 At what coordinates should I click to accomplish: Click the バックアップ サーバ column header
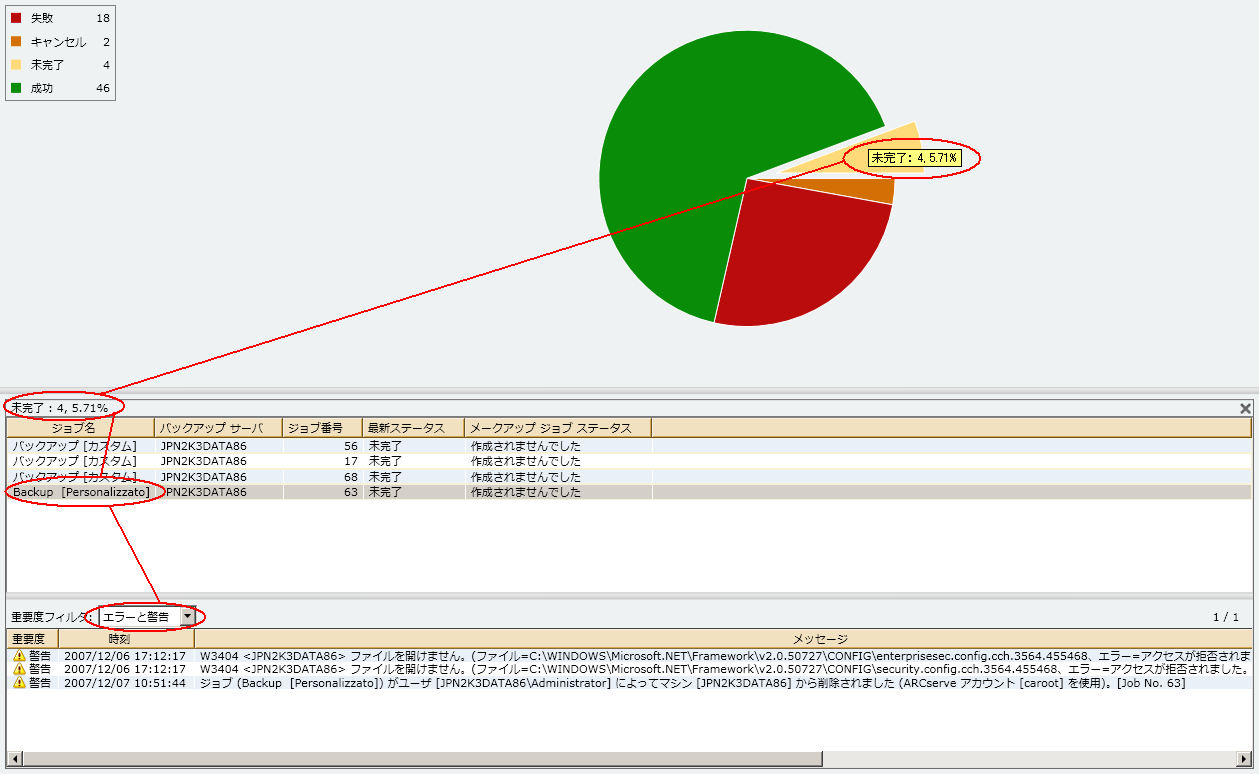(x=217, y=428)
